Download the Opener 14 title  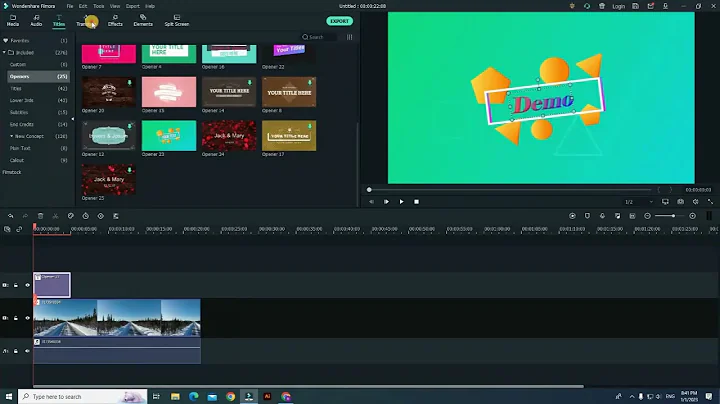(x=249, y=83)
